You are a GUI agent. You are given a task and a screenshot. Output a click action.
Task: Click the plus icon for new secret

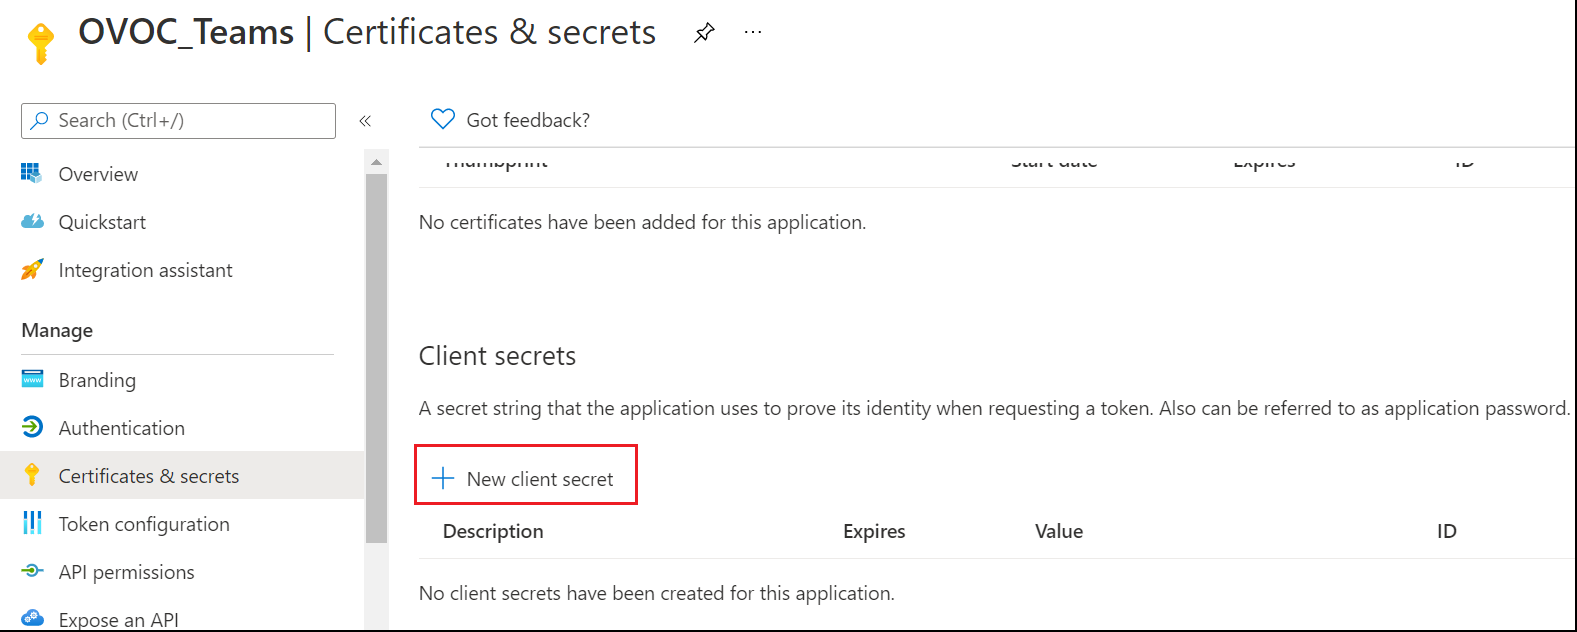click(x=442, y=478)
